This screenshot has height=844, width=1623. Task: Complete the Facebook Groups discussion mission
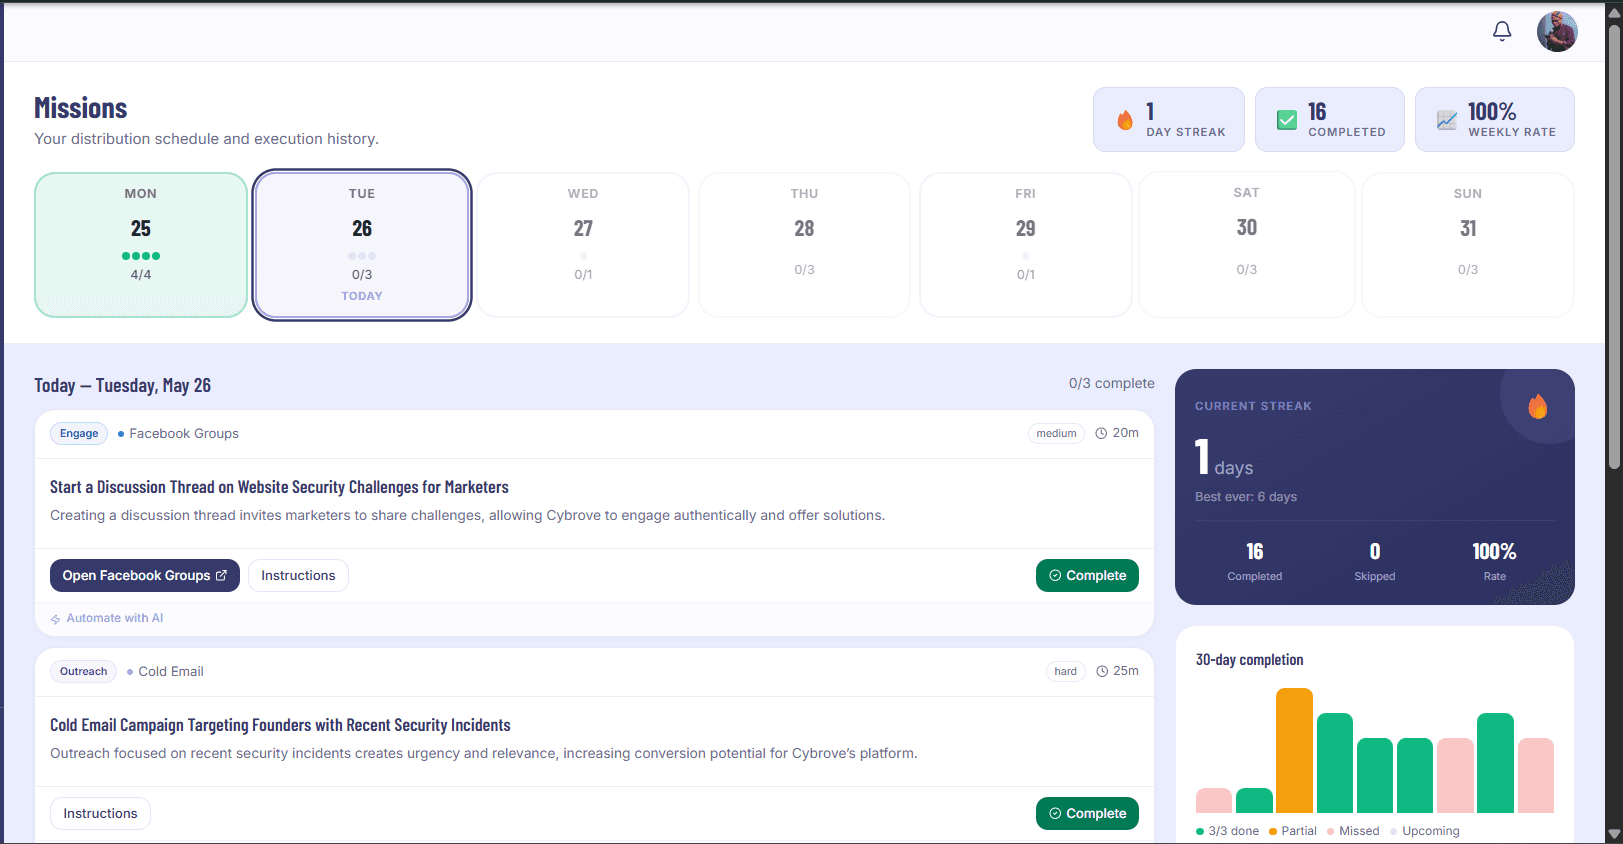tap(1087, 575)
